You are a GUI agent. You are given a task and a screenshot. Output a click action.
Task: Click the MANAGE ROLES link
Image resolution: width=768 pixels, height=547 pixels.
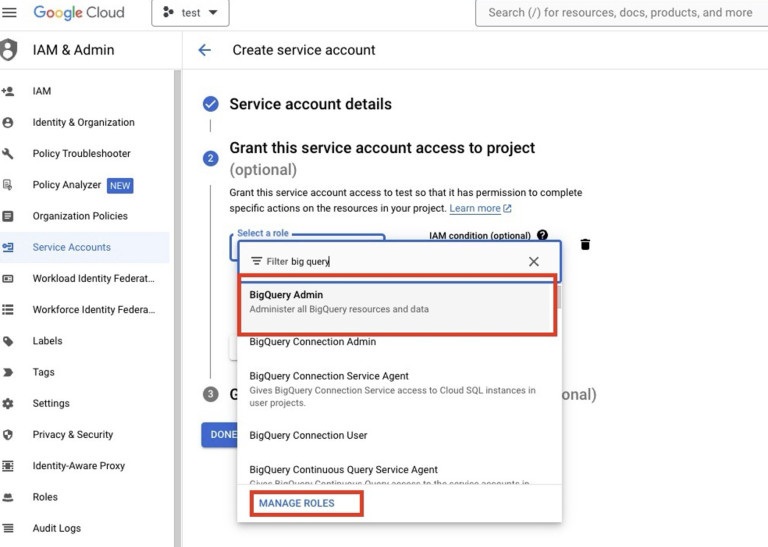(x=297, y=503)
